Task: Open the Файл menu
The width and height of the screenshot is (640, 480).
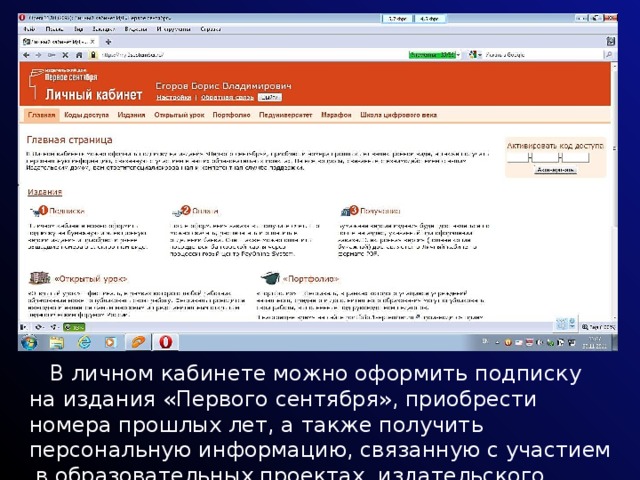Action: [x=29, y=29]
